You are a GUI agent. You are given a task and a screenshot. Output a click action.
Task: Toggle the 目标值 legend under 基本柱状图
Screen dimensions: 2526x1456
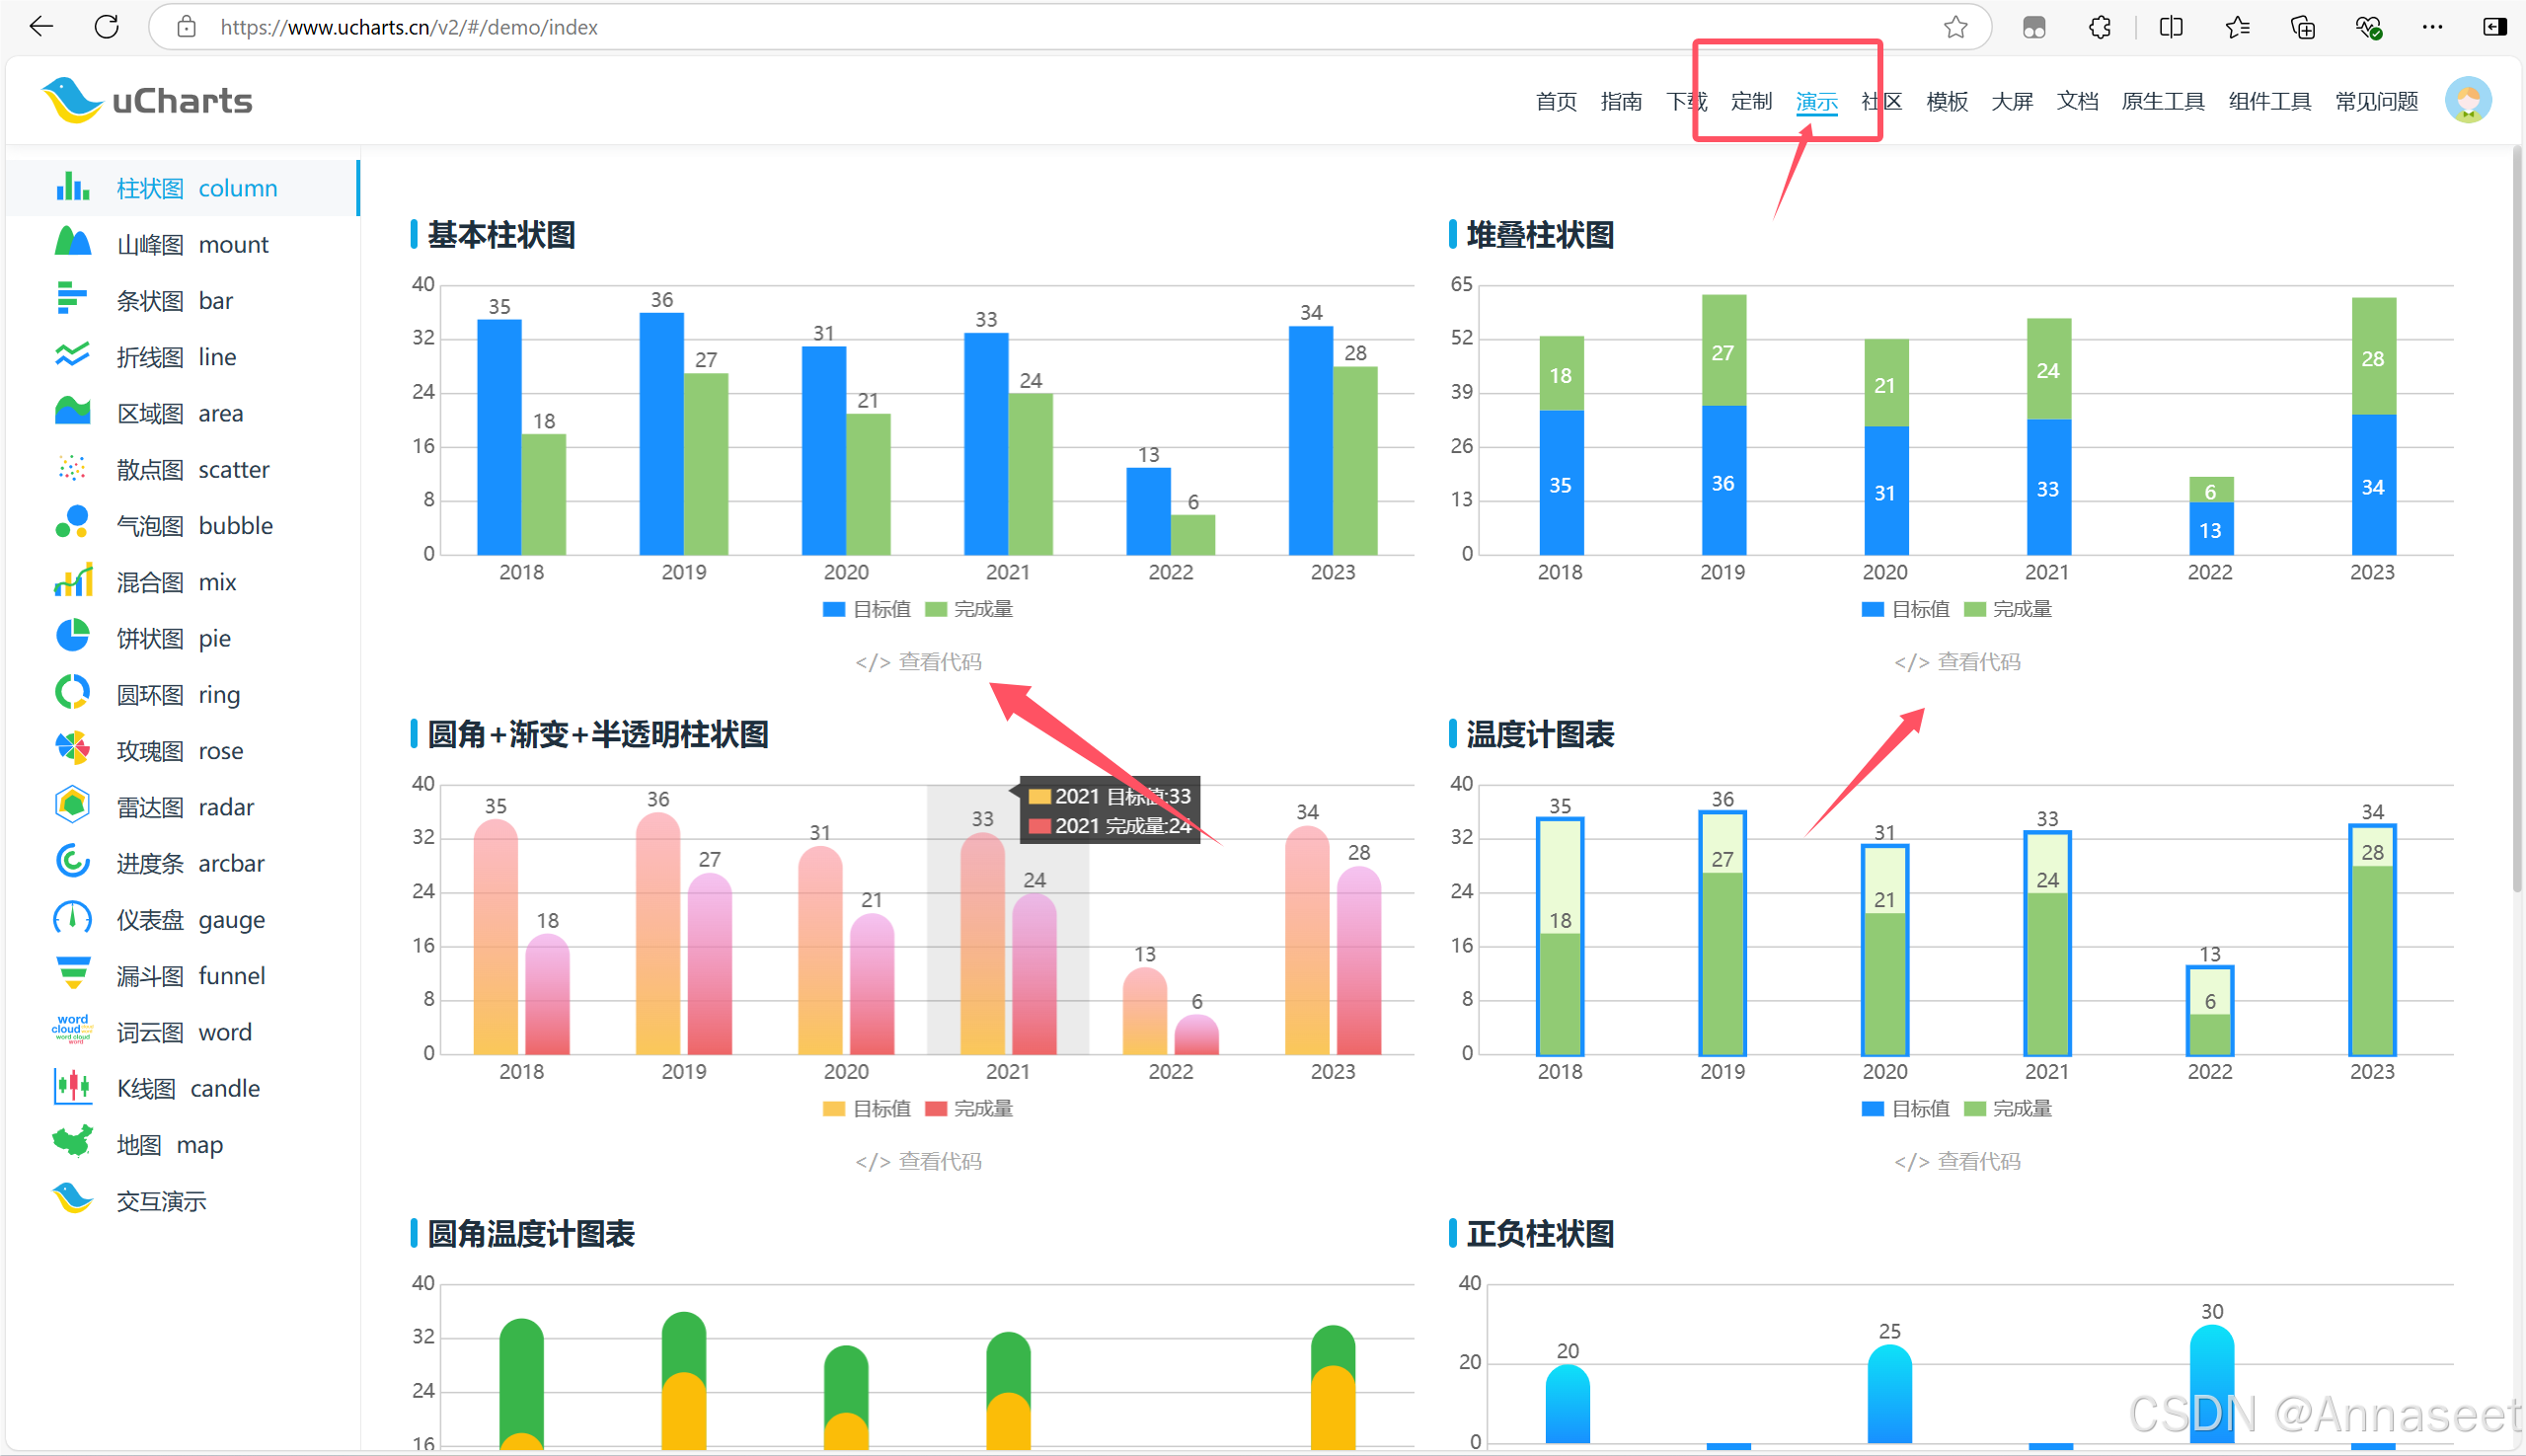coord(866,608)
